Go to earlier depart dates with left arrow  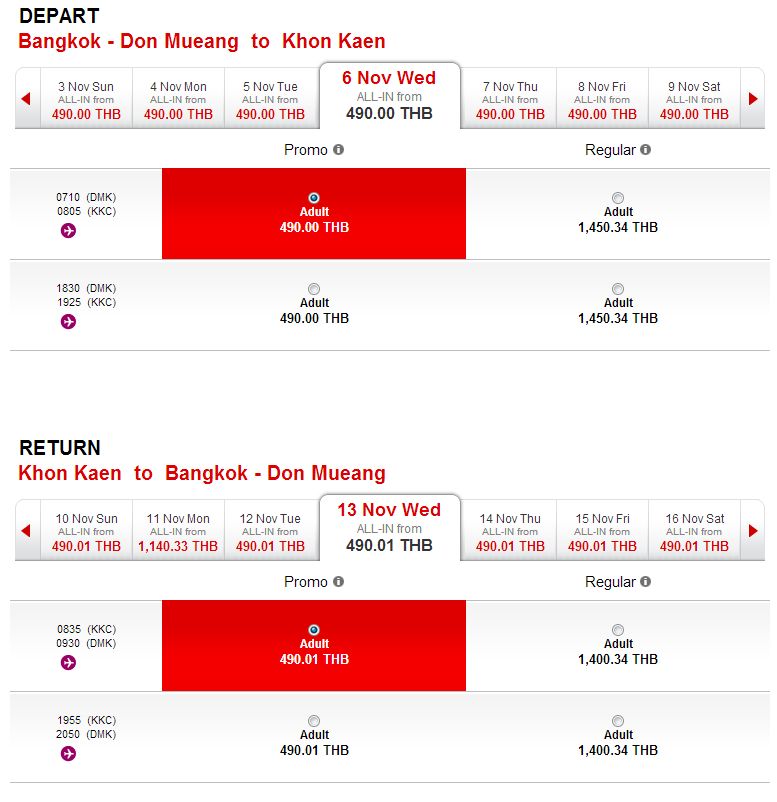(27, 98)
